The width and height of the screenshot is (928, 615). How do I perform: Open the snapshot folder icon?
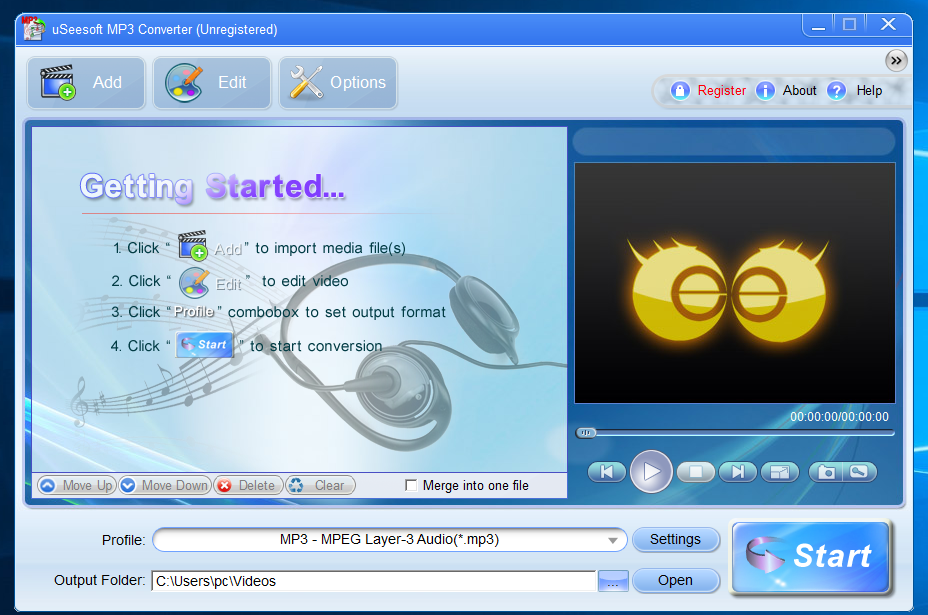[859, 472]
